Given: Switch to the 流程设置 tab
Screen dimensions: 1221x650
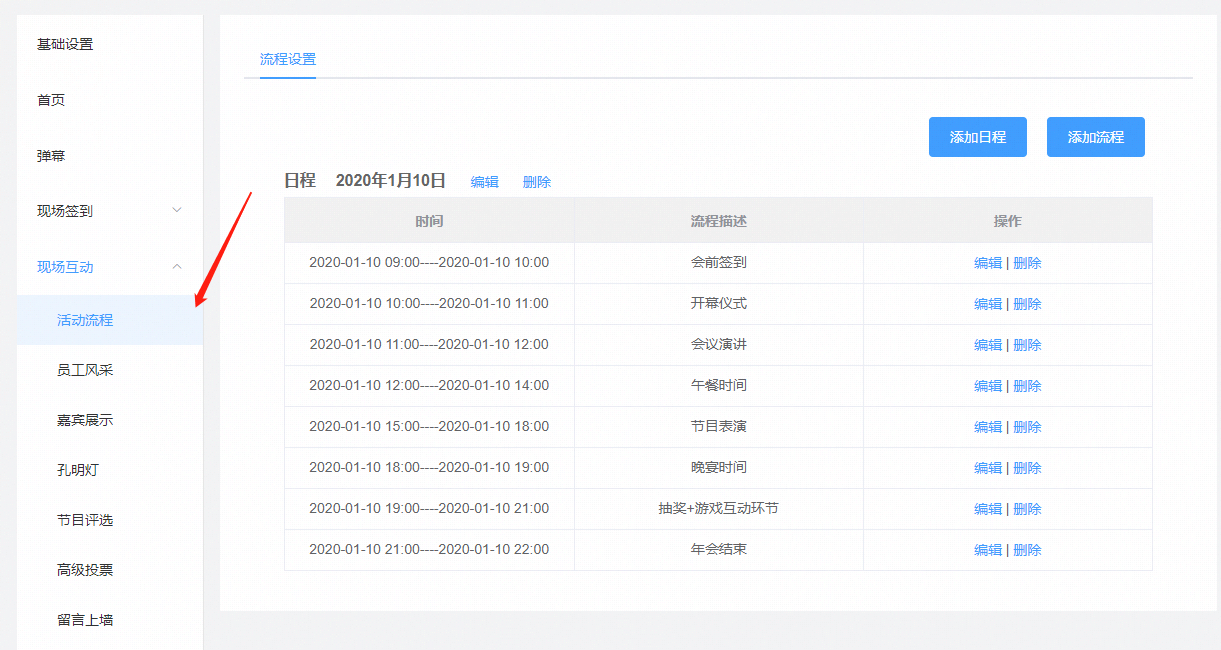Looking at the screenshot, I should (288, 59).
